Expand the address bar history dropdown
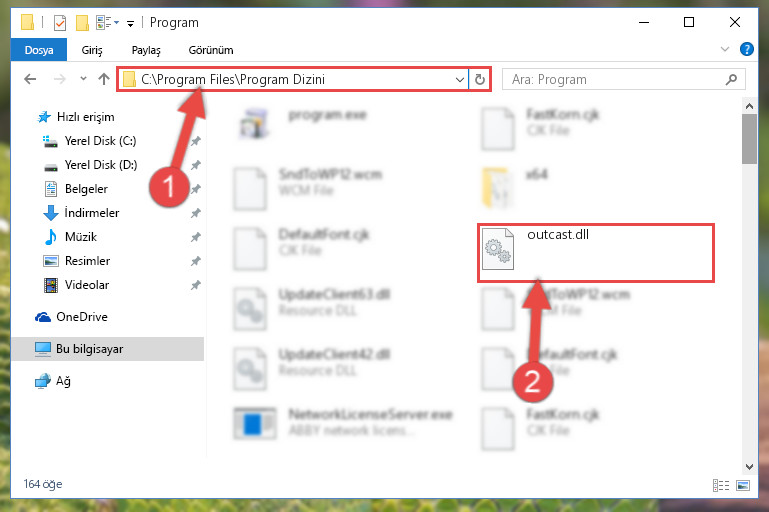The width and height of the screenshot is (769, 512). 460,79
